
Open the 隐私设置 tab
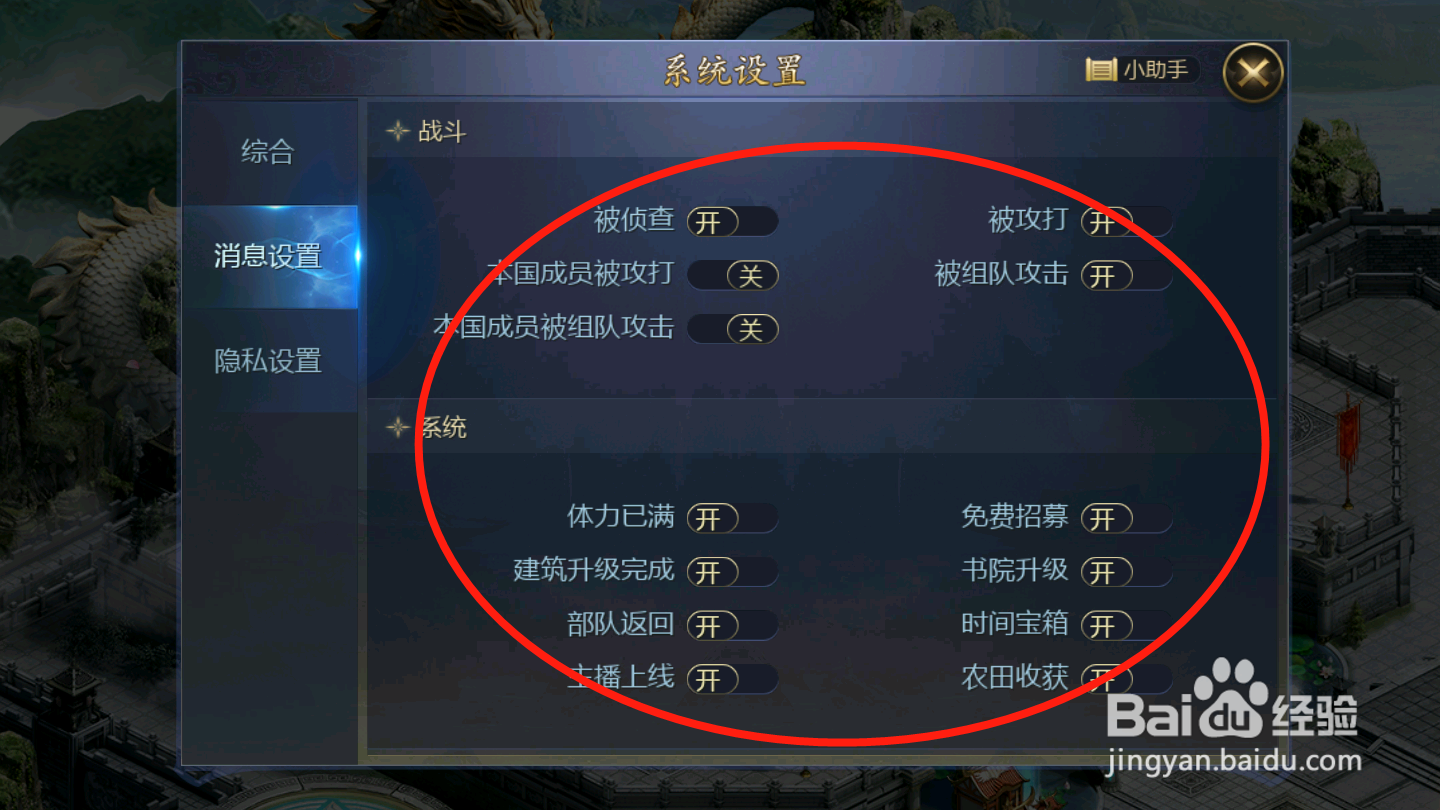coord(268,360)
